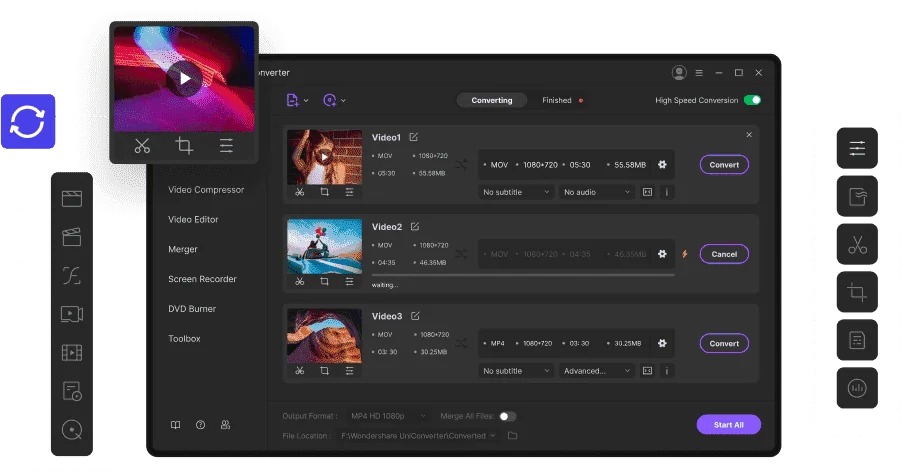Viewport: 902px width, 473px height.
Task: Show Video1 info icon
Action: pos(667,192)
